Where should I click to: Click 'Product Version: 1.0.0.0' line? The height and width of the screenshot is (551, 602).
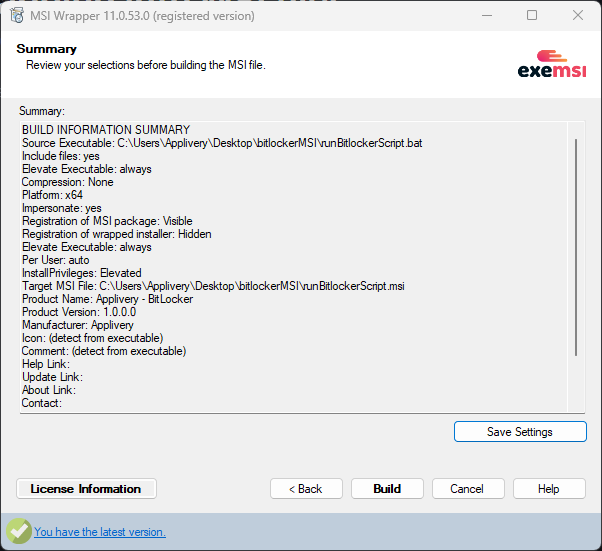click(79, 312)
